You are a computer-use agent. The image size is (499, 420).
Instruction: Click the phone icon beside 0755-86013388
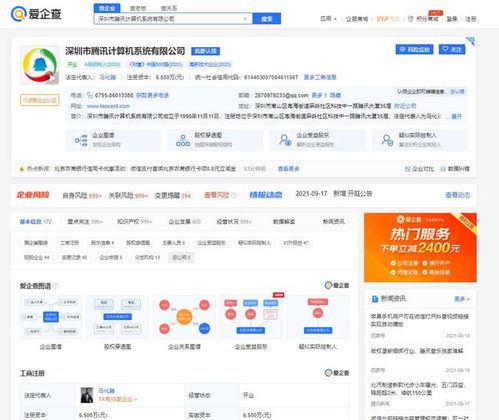click(90, 95)
